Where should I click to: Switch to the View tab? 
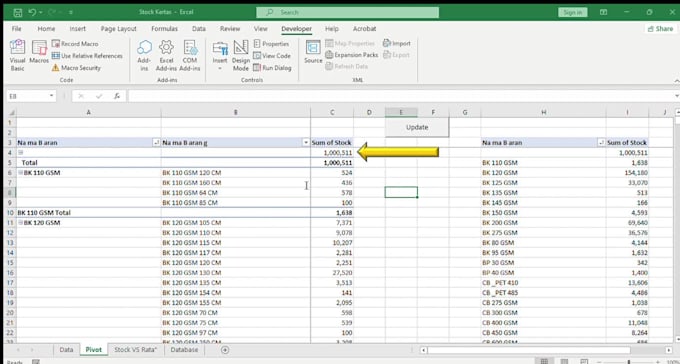(x=261, y=29)
